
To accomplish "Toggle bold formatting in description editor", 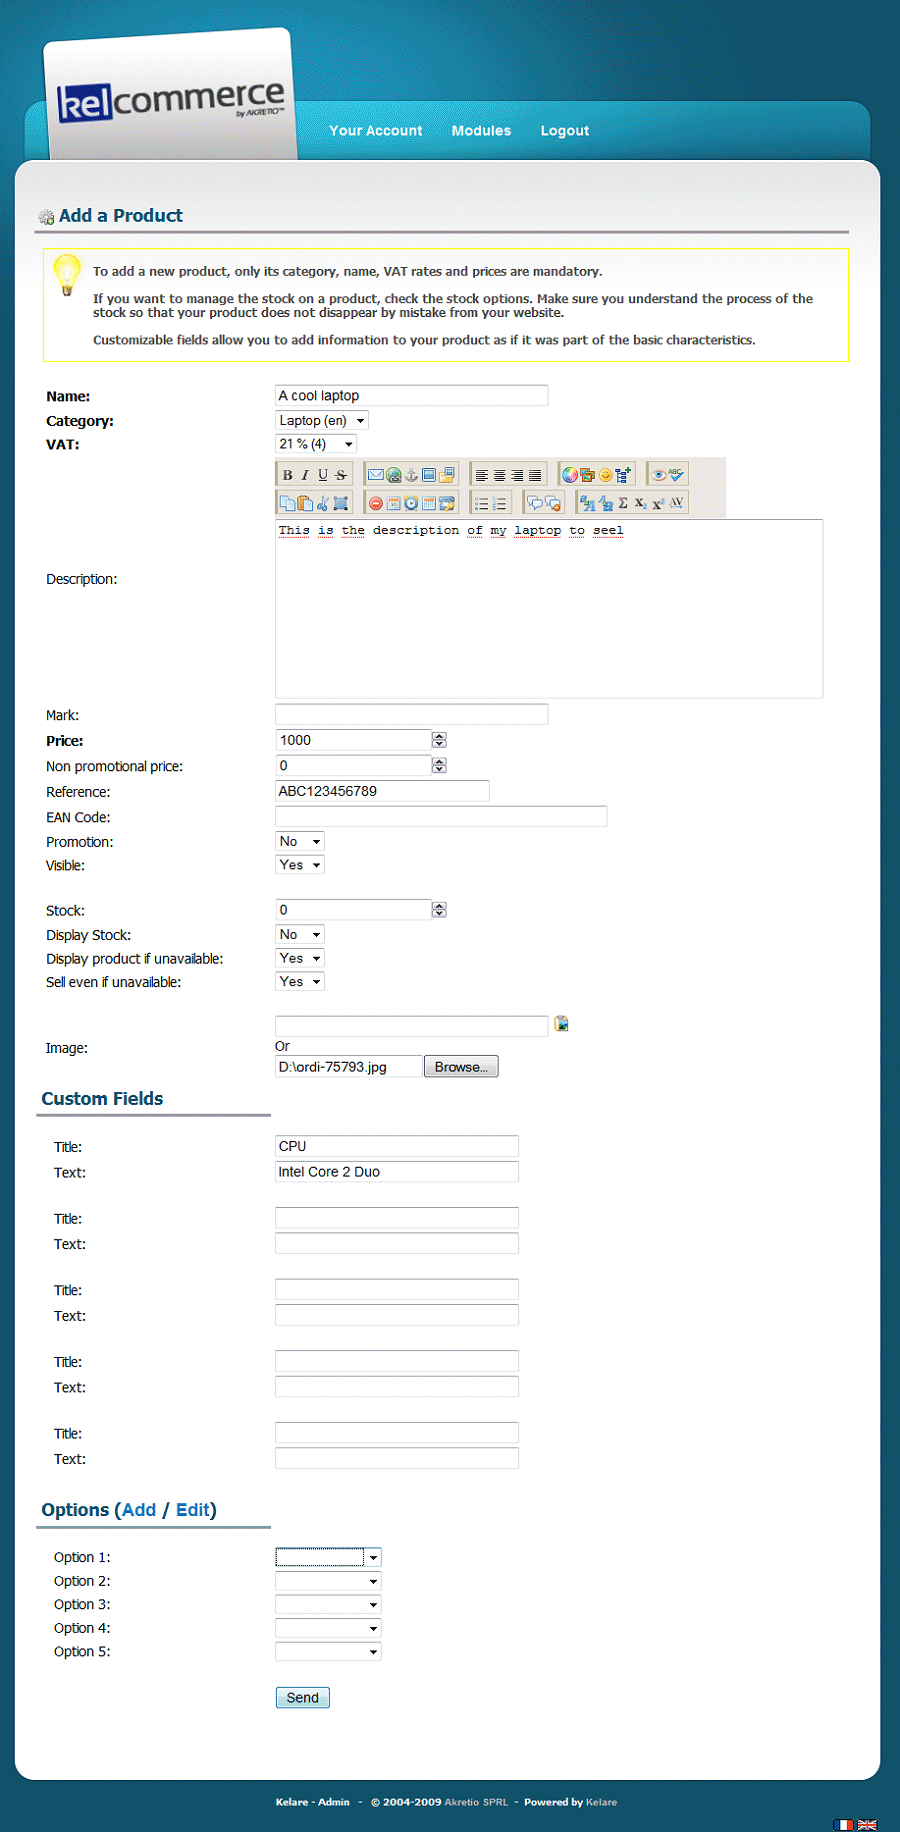I will [287, 475].
